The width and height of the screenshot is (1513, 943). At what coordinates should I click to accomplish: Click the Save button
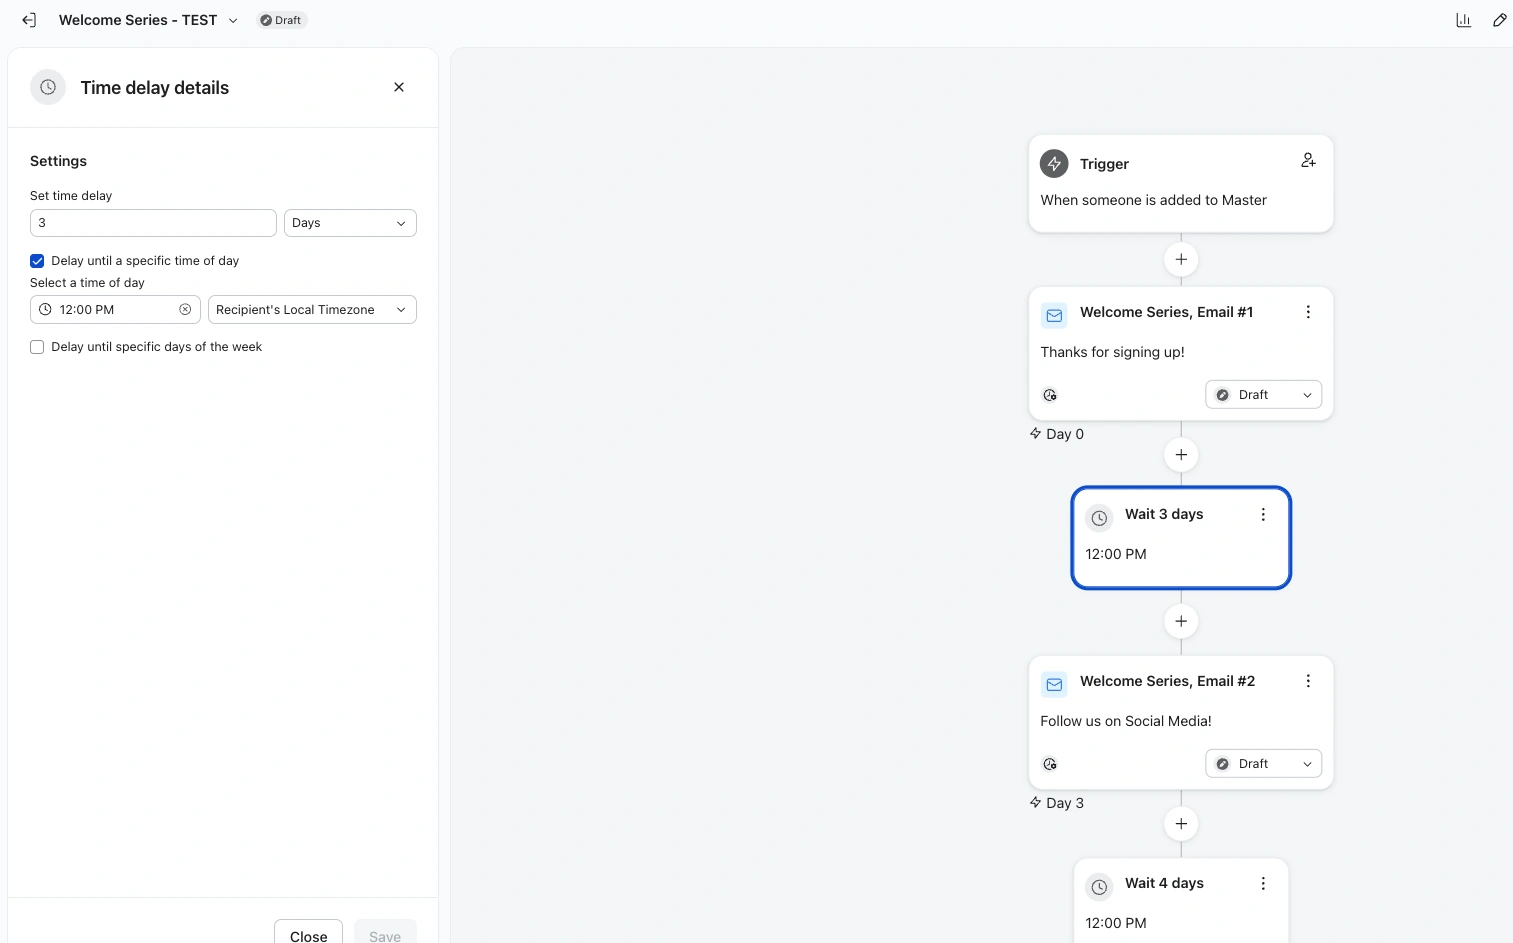[x=385, y=932]
